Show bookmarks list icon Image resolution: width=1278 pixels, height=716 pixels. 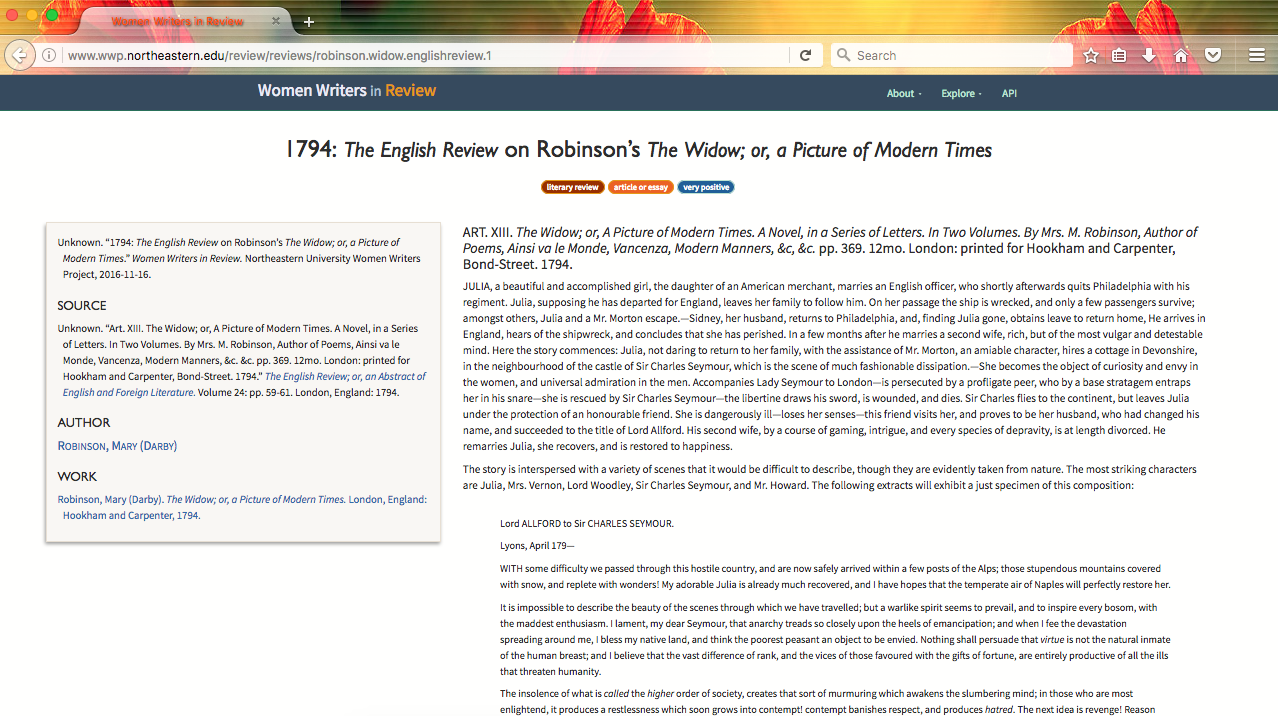[1120, 56]
